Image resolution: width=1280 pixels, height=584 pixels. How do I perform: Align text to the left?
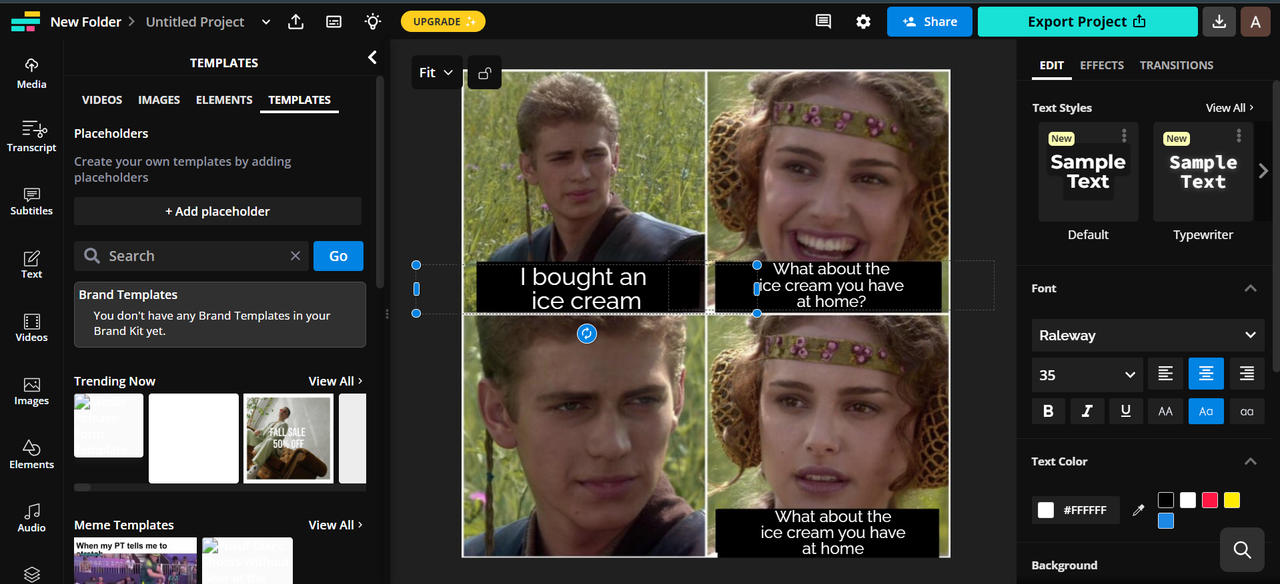click(1165, 374)
